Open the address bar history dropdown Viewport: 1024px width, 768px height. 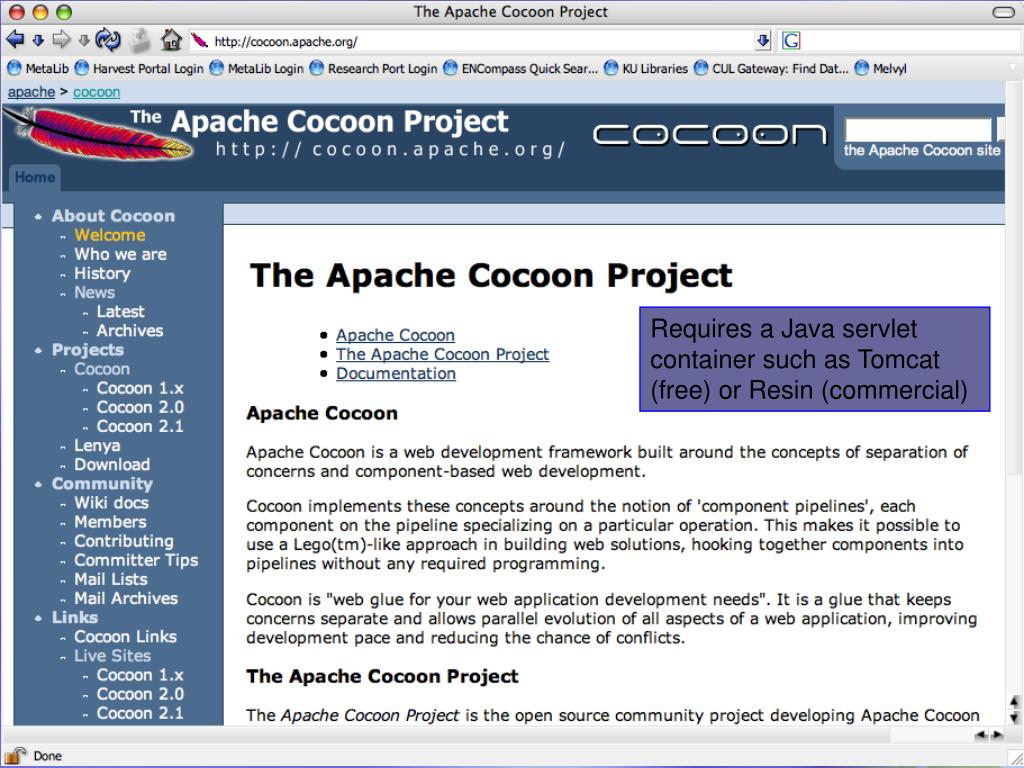click(x=763, y=41)
